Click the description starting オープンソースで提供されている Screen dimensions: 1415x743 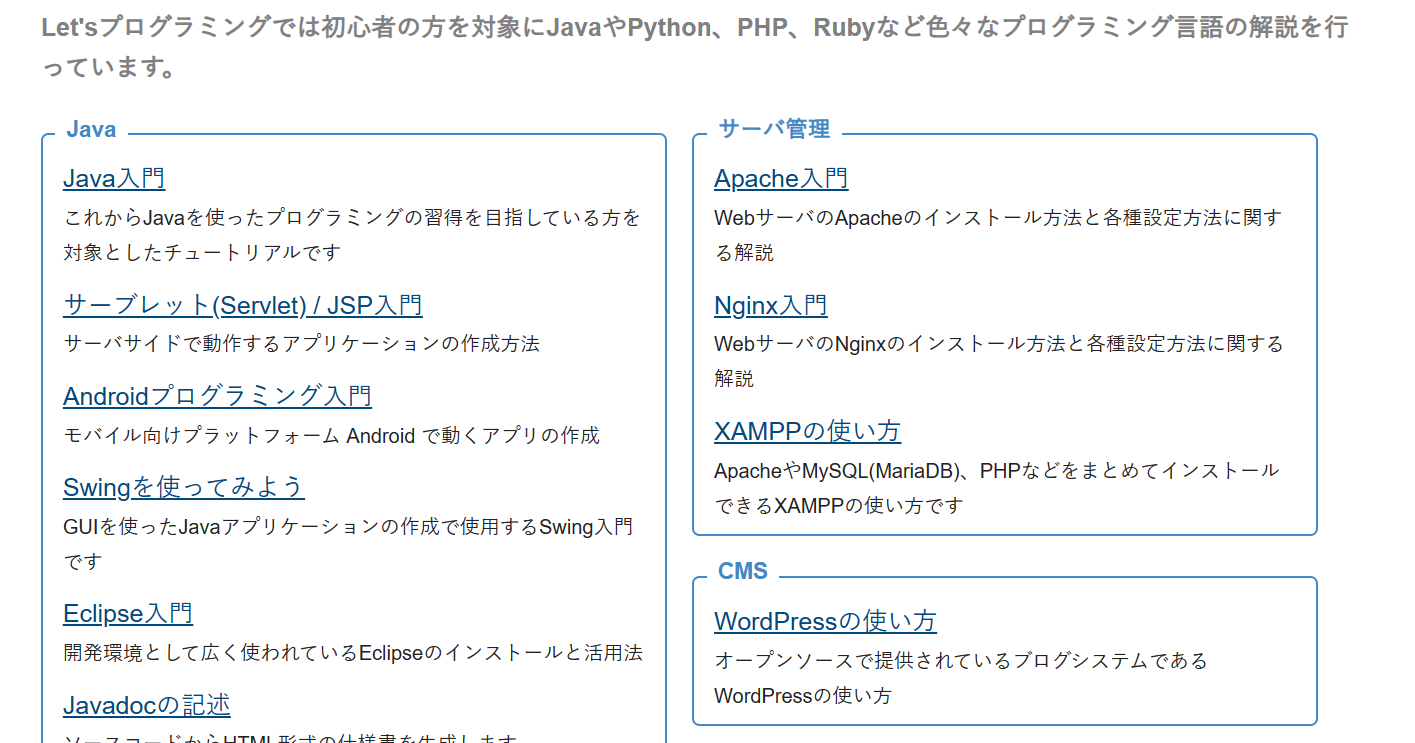(x=961, y=678)
